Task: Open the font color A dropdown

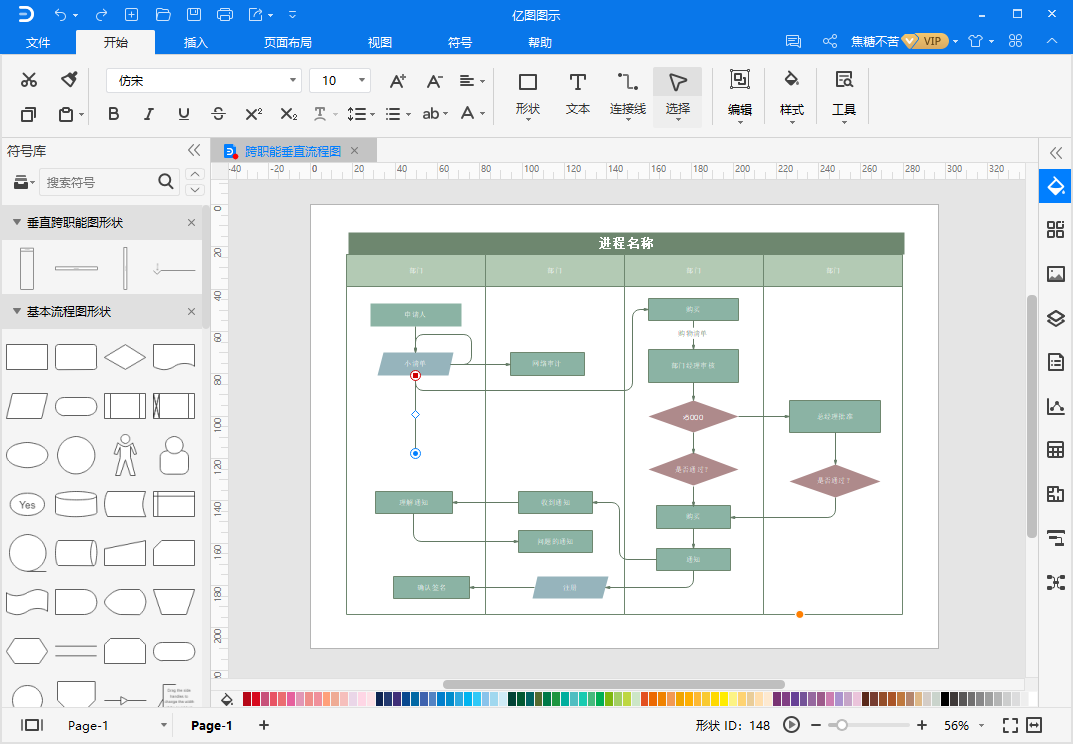Action: [472, 114]
